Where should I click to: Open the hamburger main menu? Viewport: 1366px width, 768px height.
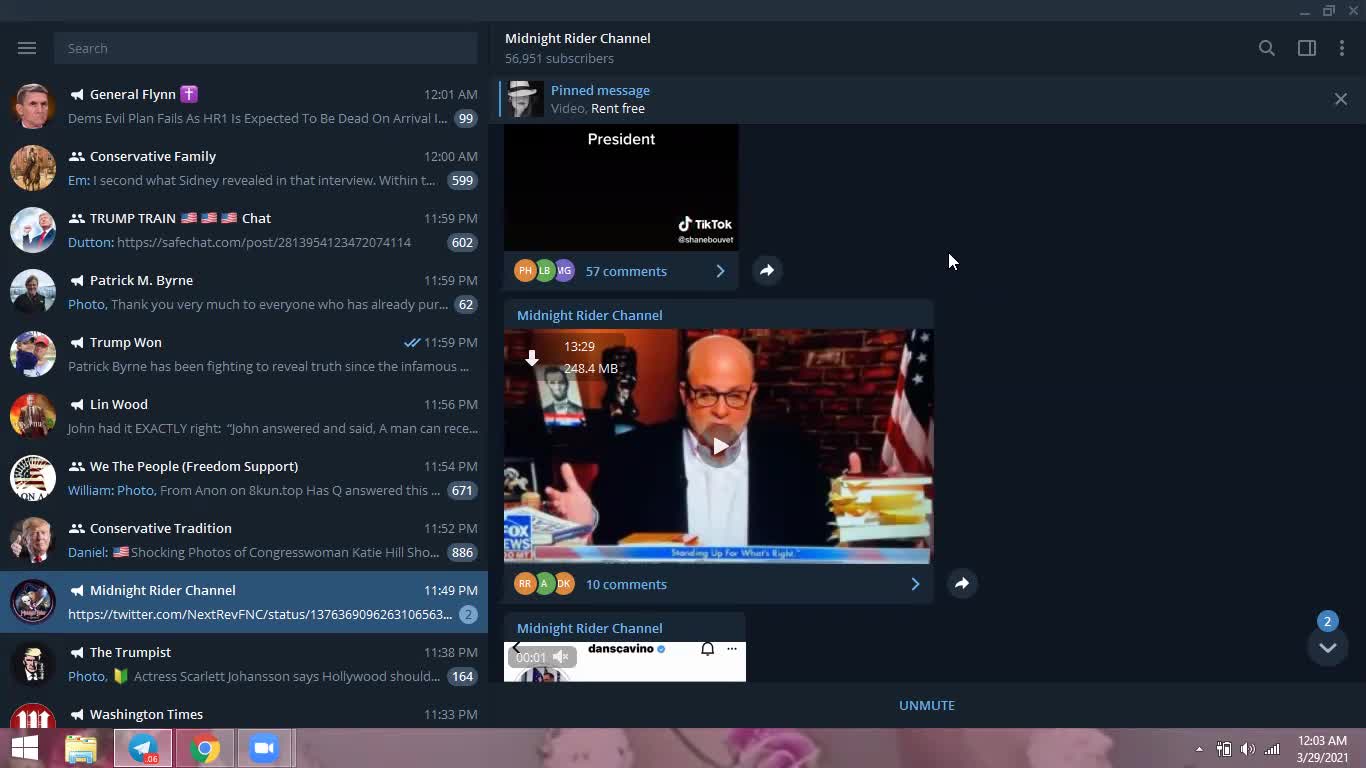coord(27,48)
